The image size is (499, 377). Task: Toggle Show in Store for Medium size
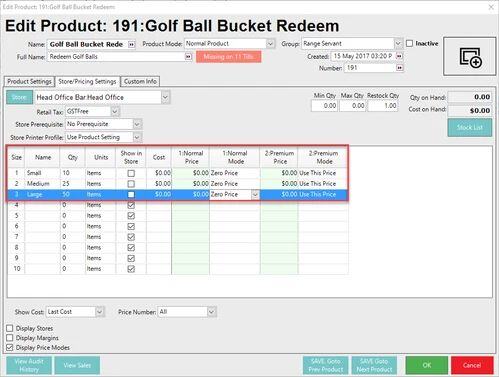pos(131,184)
